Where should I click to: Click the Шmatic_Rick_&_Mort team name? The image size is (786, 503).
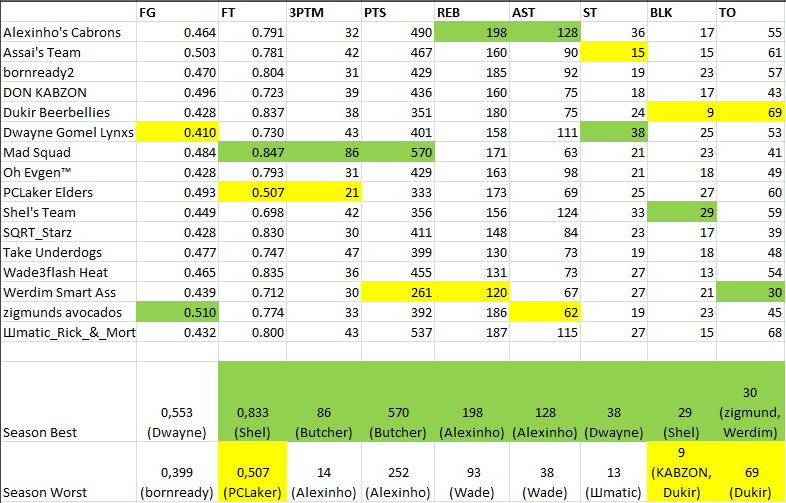[69, 332]
